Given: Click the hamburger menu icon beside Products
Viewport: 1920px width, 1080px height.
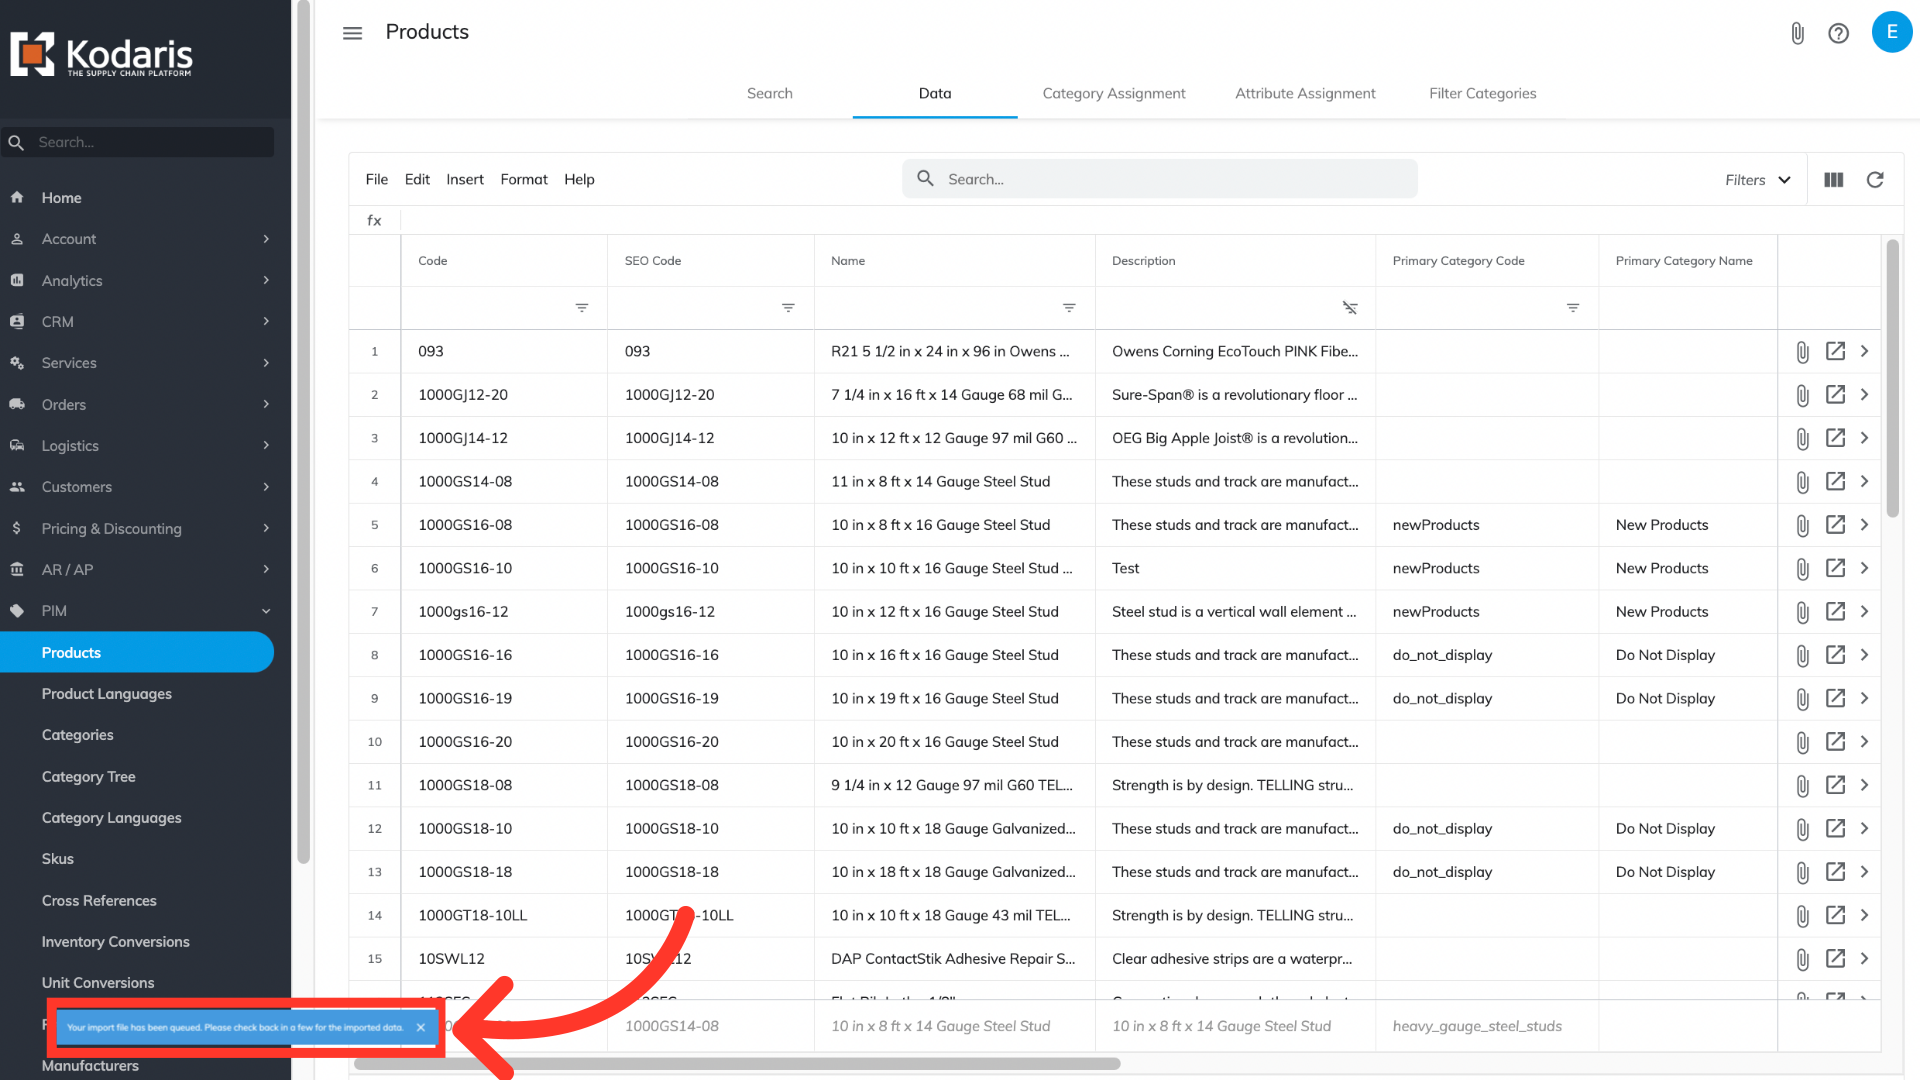Looking at the screenshot, I should pyautogui.click(x=352, y=33).
